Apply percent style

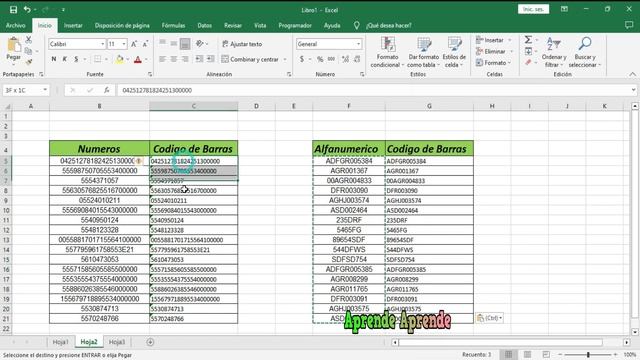[320, 59]
